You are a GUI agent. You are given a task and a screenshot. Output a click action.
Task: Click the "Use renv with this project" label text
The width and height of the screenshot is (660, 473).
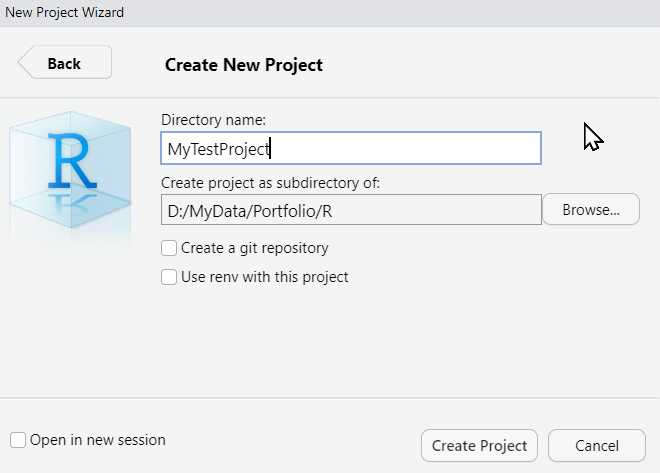click(264, 277)
